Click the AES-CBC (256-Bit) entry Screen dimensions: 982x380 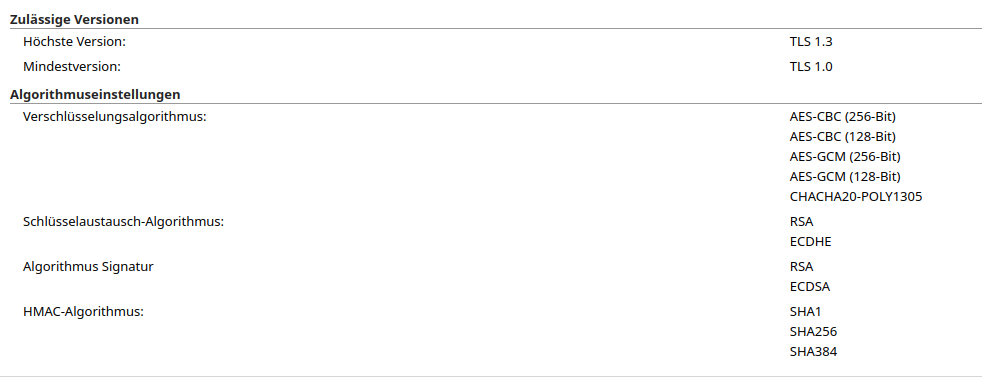[843, 116]
